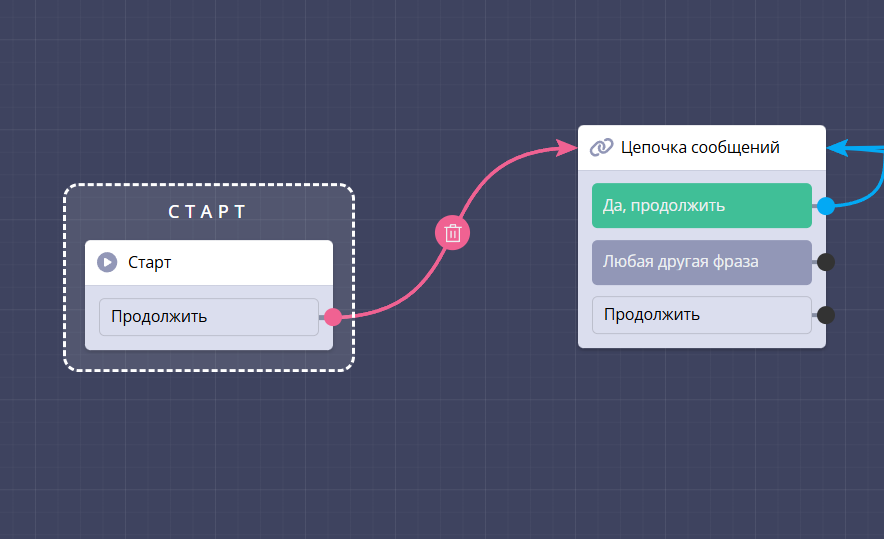884x539 pixels.
Task: Click the chain link icon in message block
Action: (601, 148)
